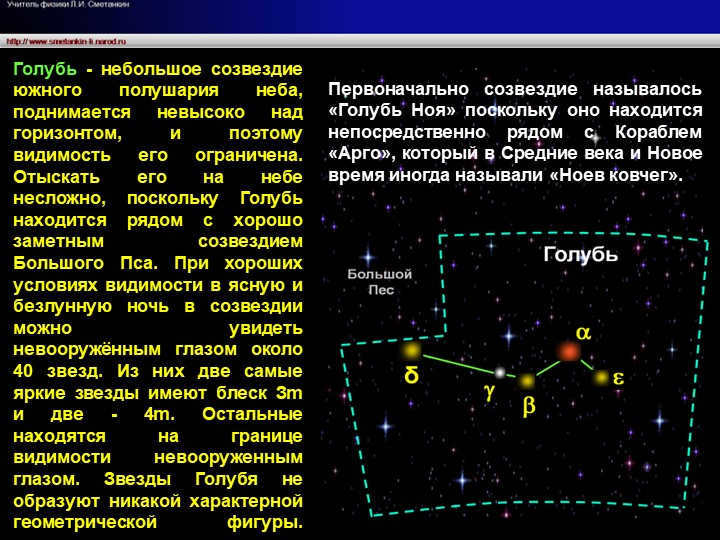Click the large δ letter label
Screen dimensions: 720x540
pos(411,377)
